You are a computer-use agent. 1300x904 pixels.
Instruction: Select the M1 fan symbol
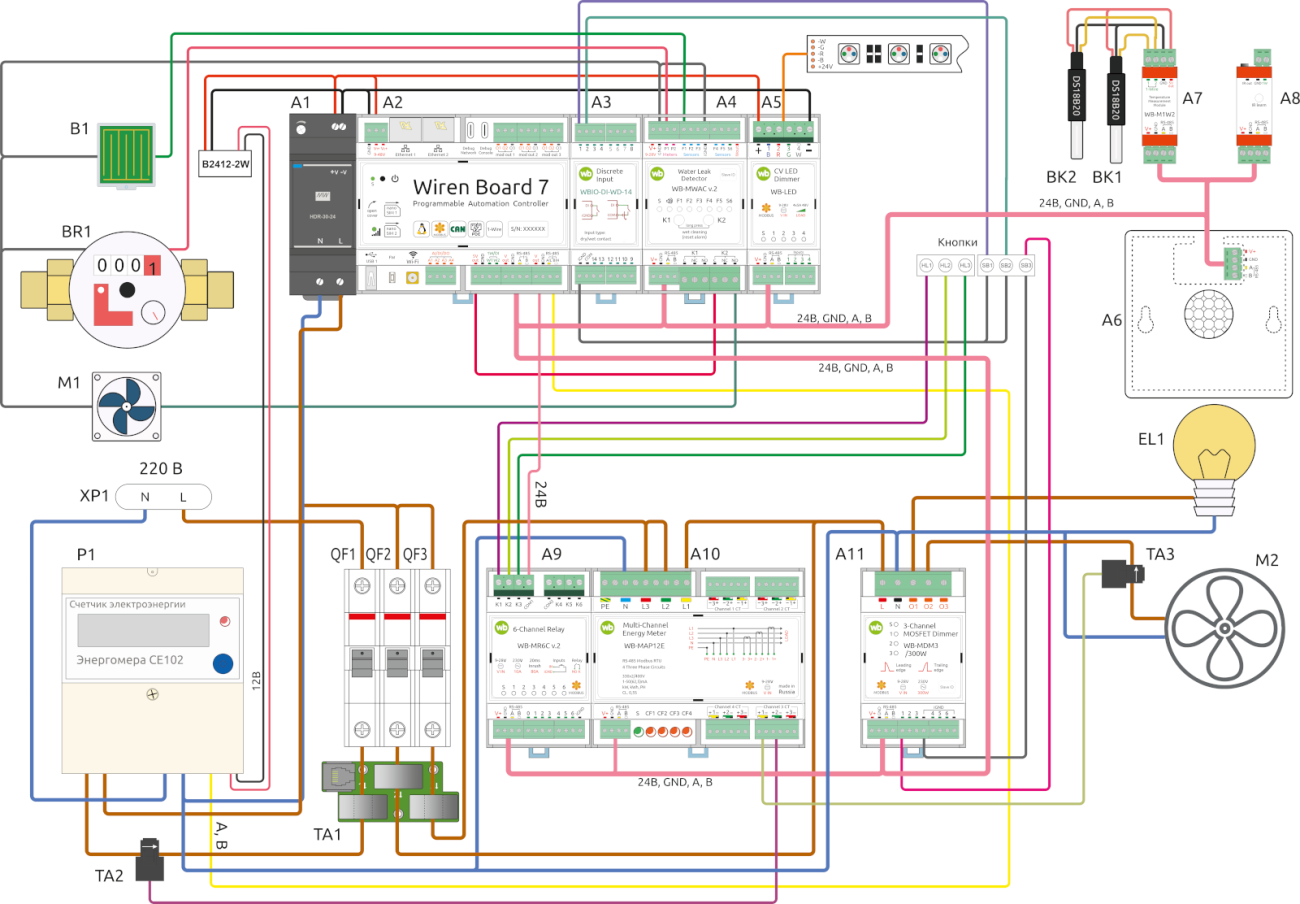pyautogui.click(x=125, y=407)
